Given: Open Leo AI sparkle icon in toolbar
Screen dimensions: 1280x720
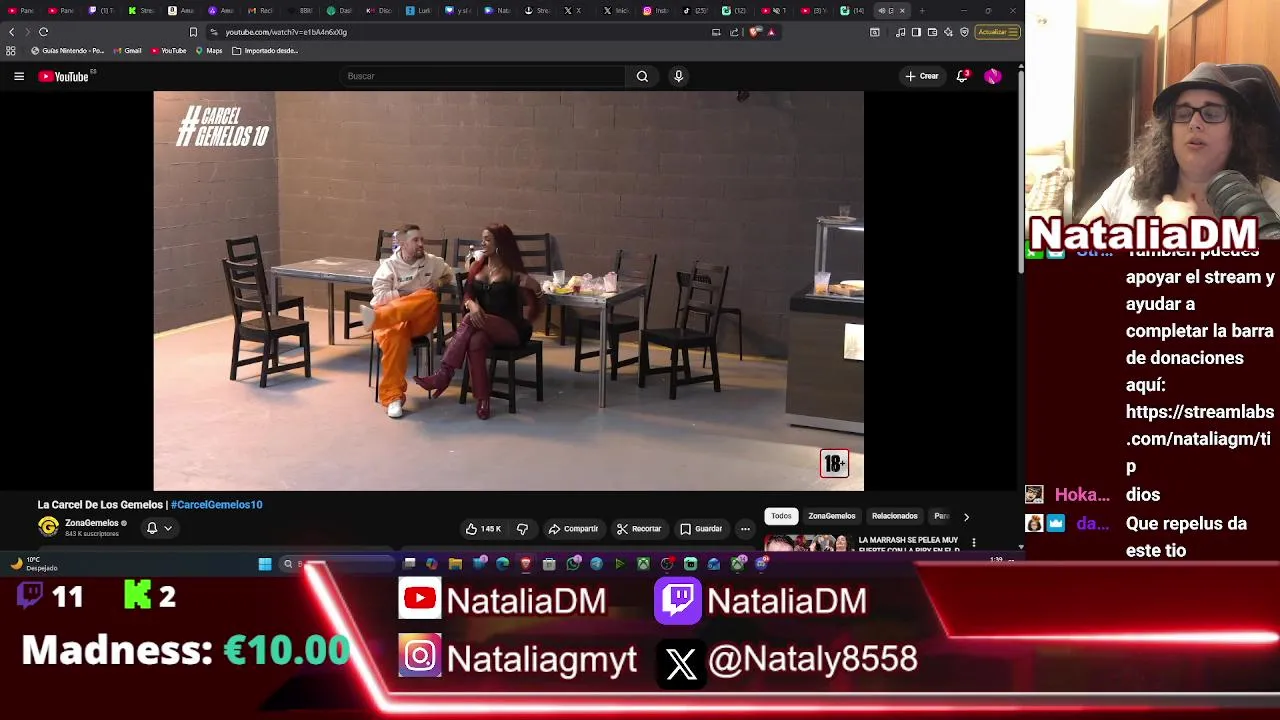Looking at the screenshot, I should [948, 32].
